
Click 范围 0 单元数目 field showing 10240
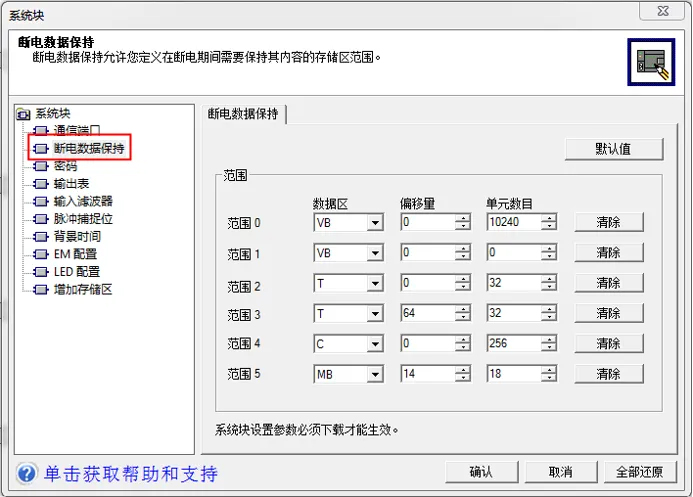tap(512, 223)
